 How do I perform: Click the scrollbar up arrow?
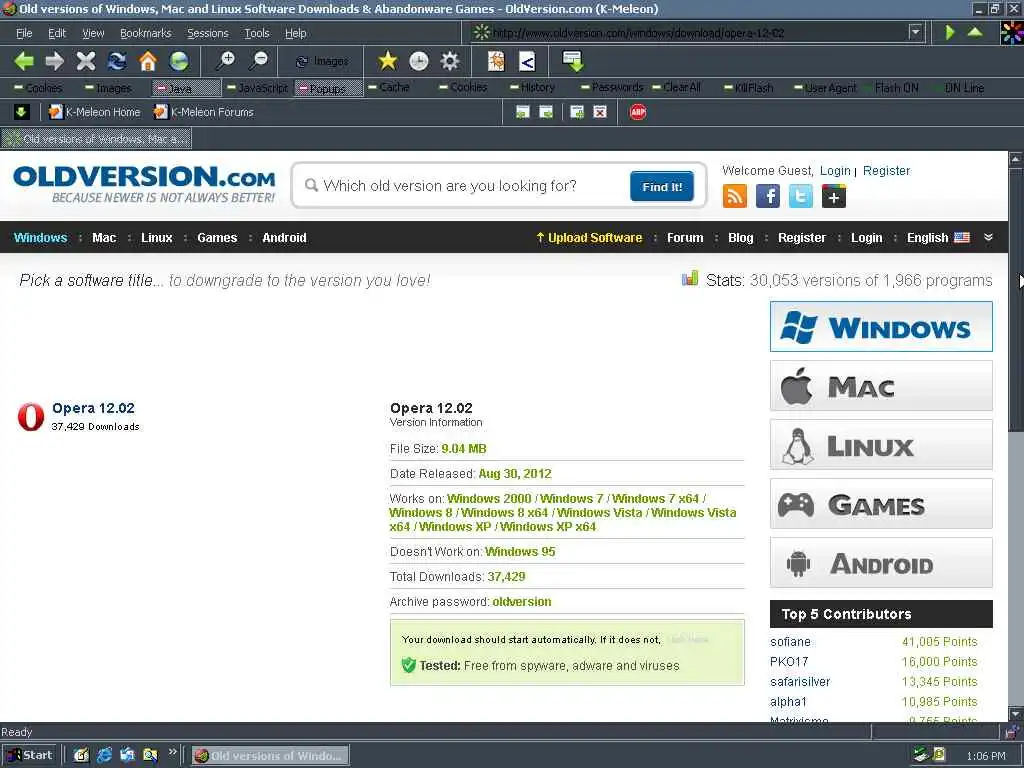coord(1016,159)
